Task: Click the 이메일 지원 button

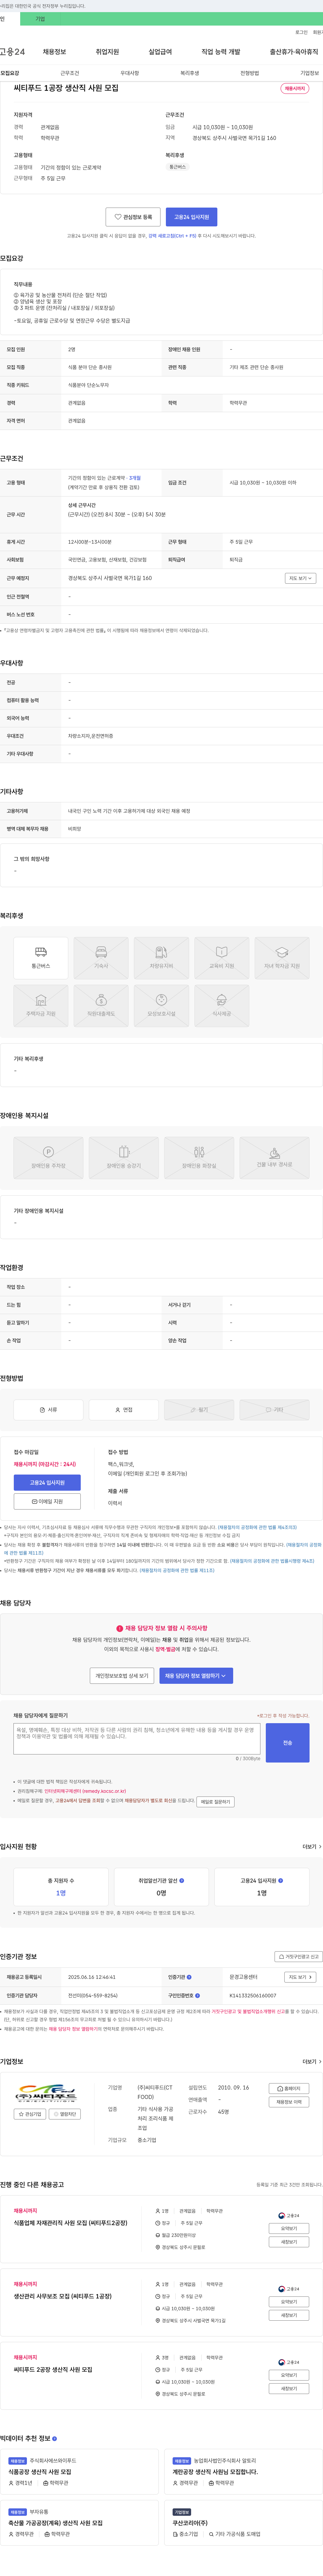Action: click(x=47, y=1501)
